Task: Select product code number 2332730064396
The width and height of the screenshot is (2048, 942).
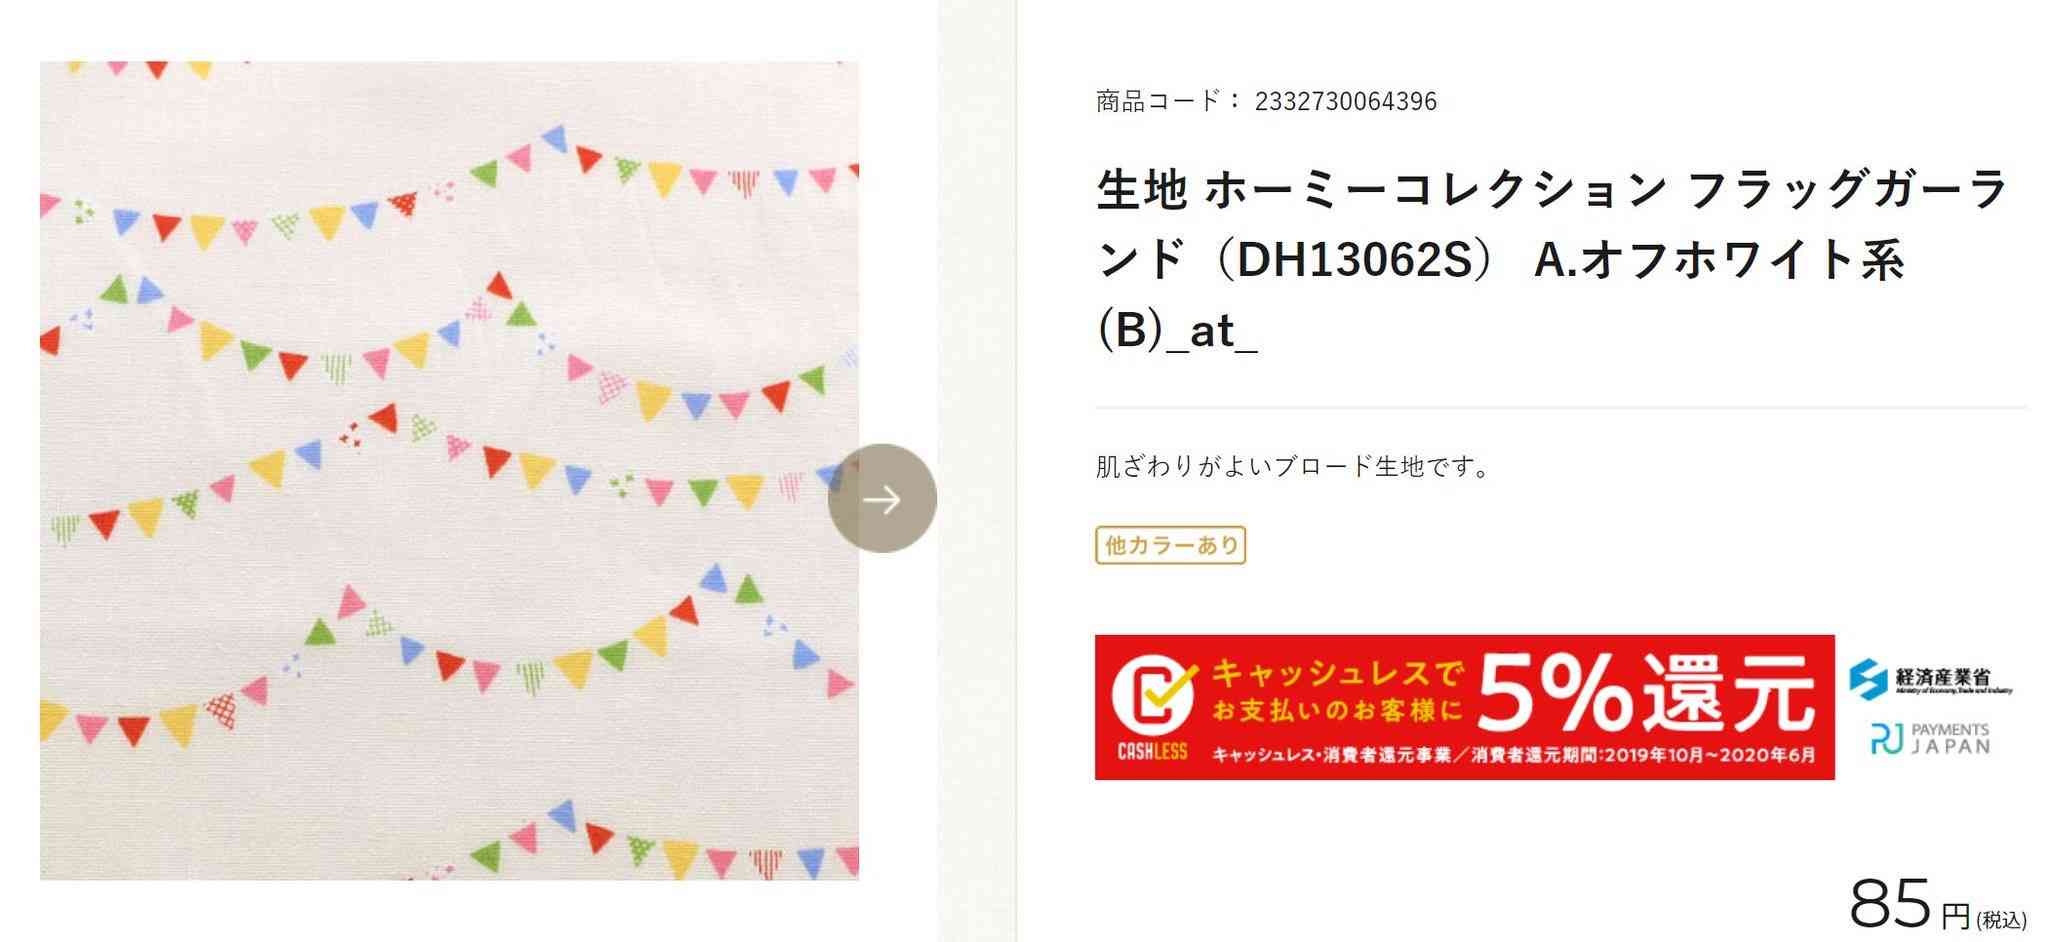Action: pyautogui.click(x=1345, y=101)
